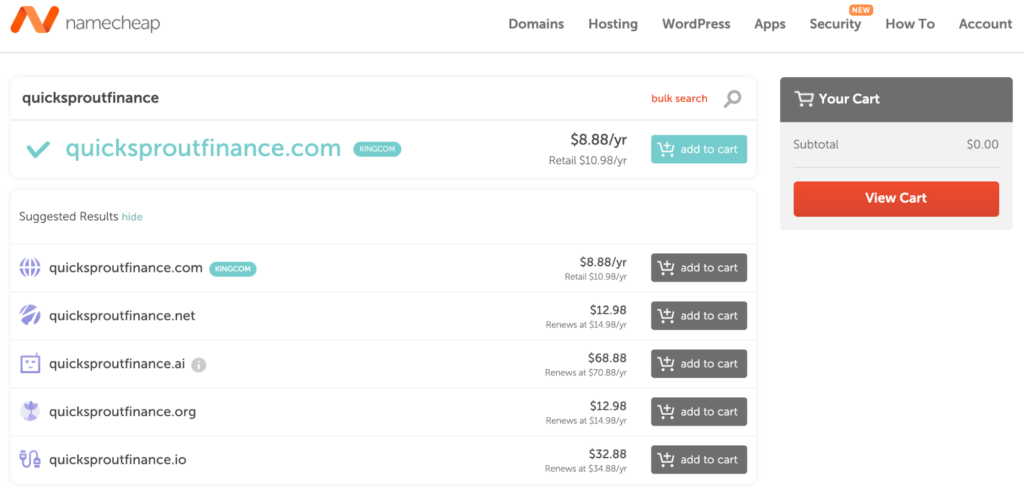1024x490 pixels.
Task: Click the bulk search link
Action: (679, 99)
